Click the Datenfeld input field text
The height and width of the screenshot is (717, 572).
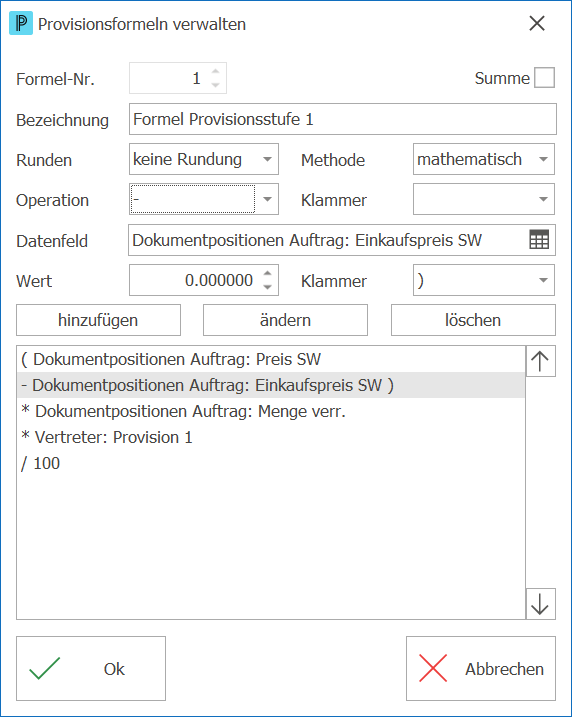(x=307, y=240)
